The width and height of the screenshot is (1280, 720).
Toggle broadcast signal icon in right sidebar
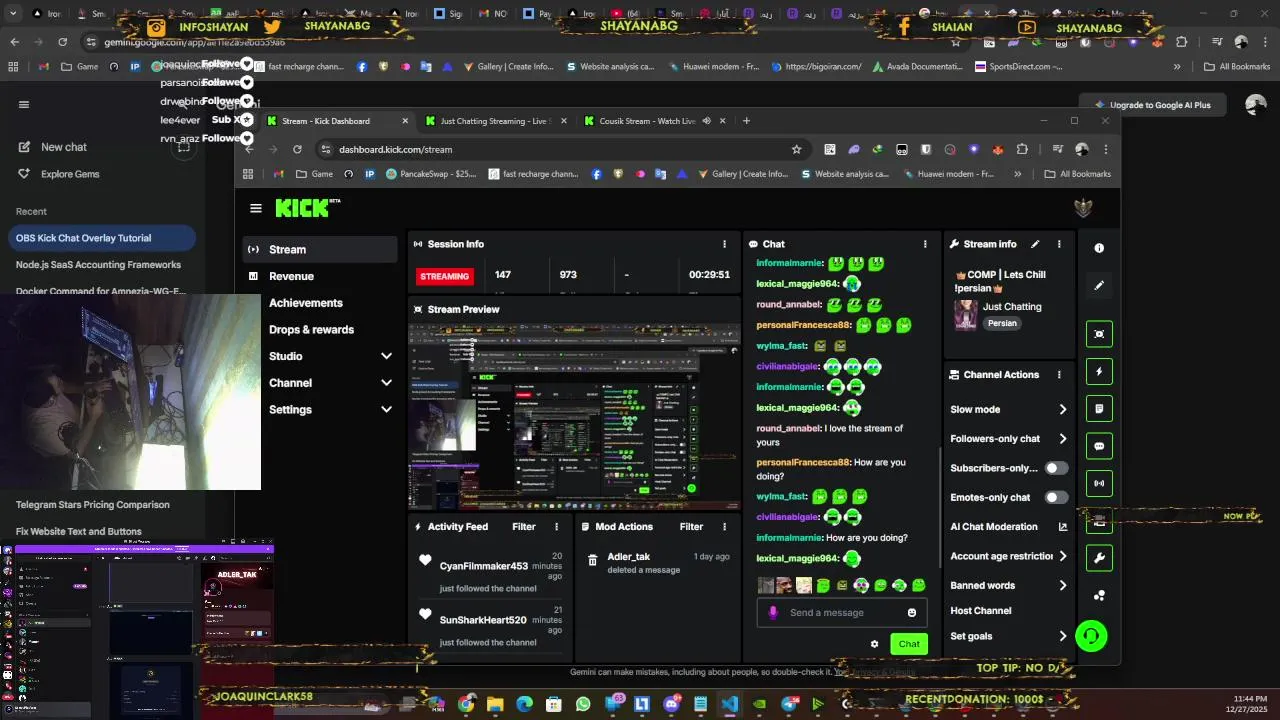click(x=1099, y=484)
